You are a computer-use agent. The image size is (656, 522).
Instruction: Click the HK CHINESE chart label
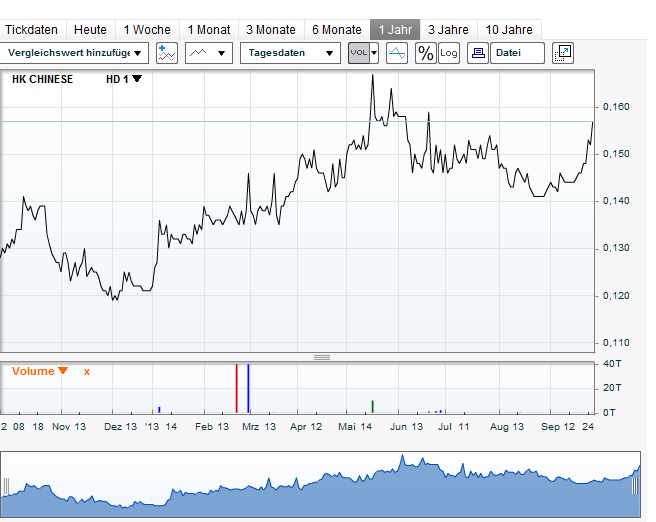pyautogui.click(x=42, y=79)
